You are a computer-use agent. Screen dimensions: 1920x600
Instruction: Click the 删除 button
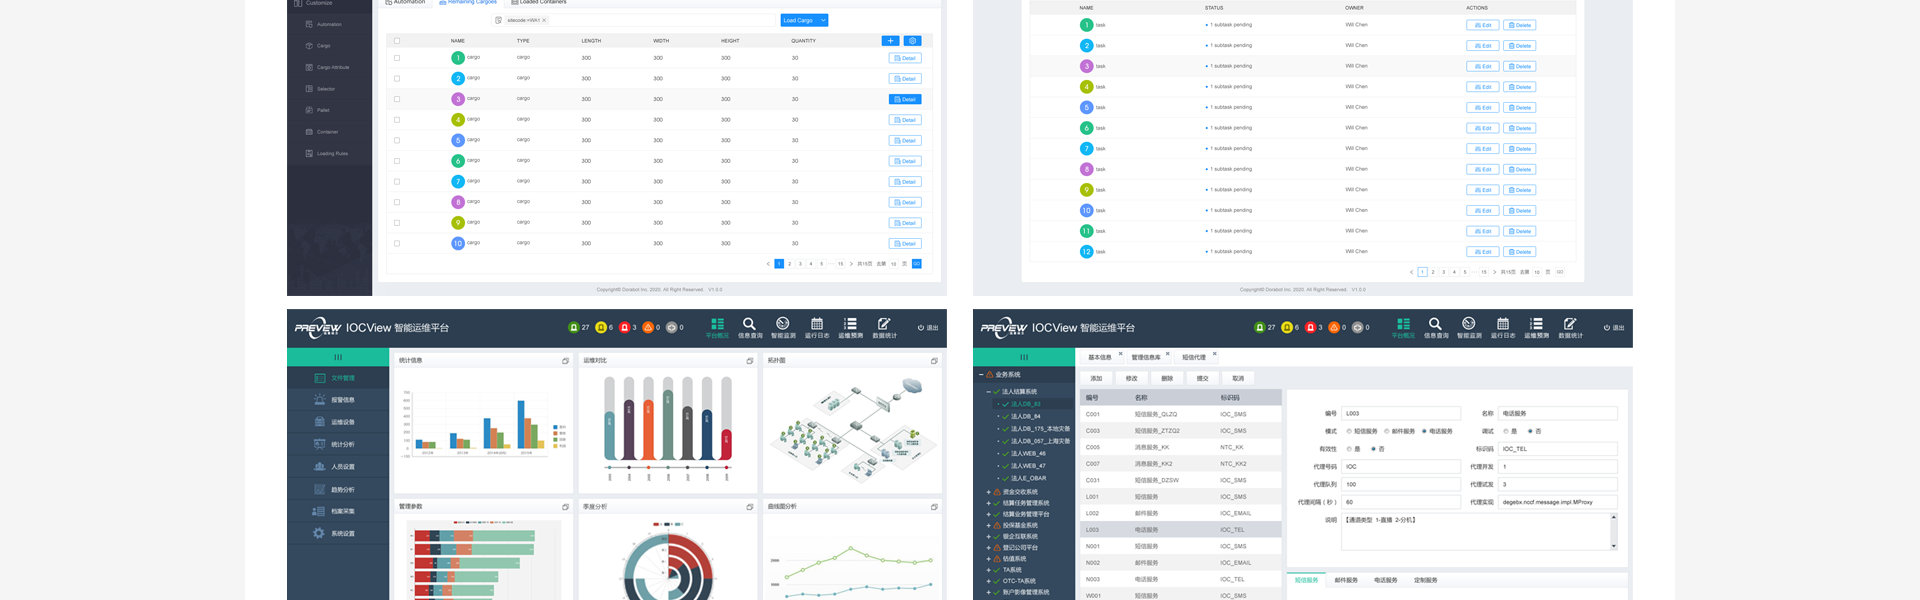(x=1167, y=379)
